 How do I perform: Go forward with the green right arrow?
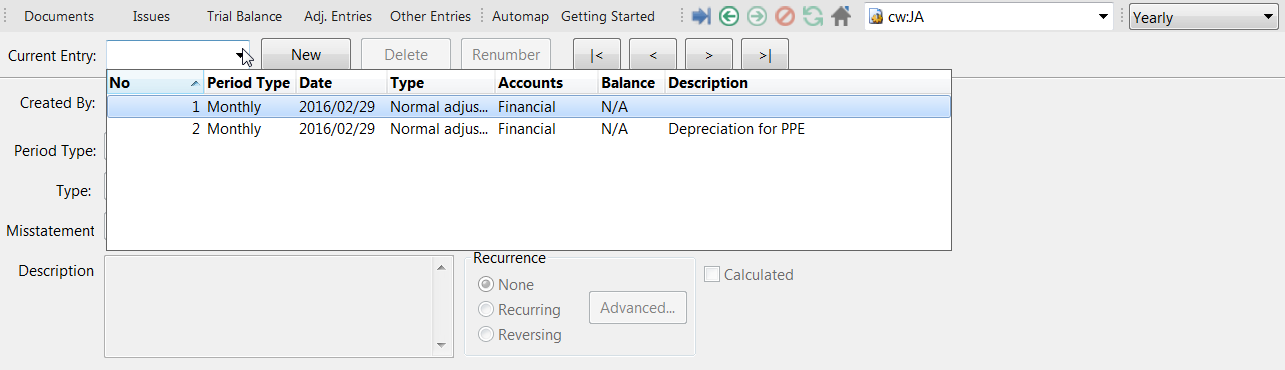(x=757, y=17)
